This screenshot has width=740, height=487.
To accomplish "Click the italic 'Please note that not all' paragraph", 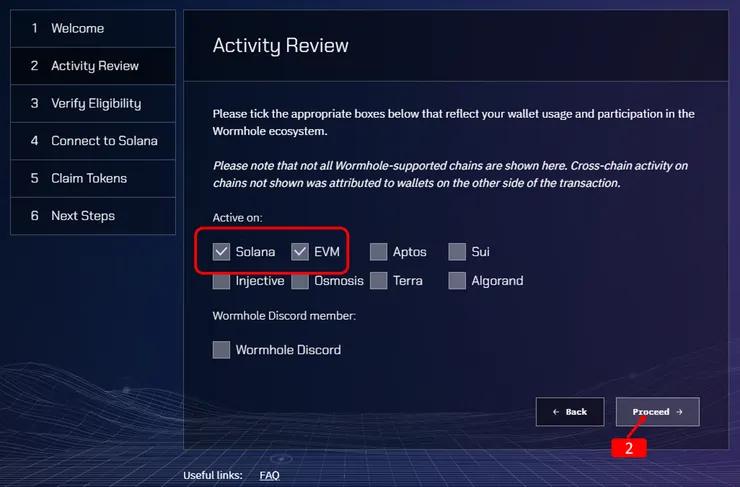I will 450,174.
